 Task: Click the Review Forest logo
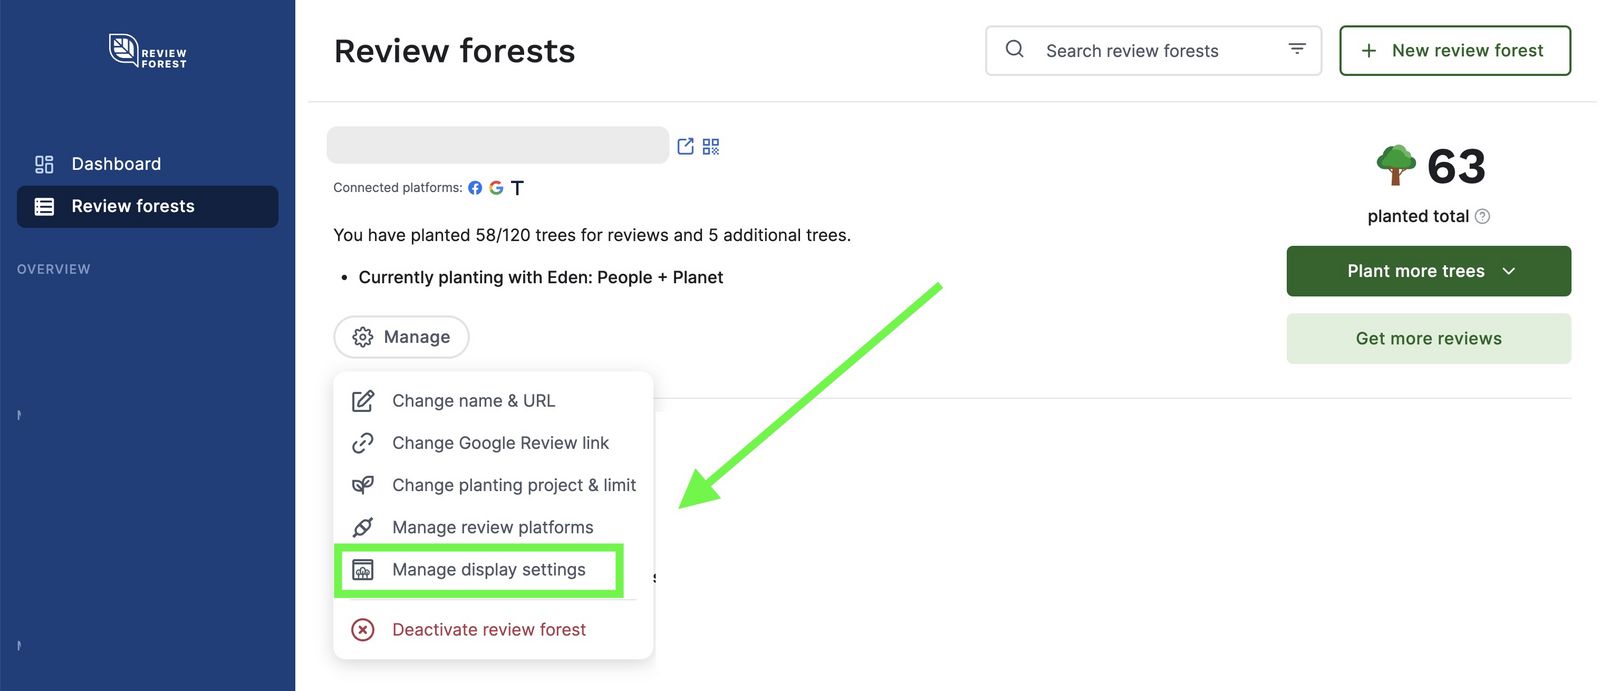pos(147,51)
